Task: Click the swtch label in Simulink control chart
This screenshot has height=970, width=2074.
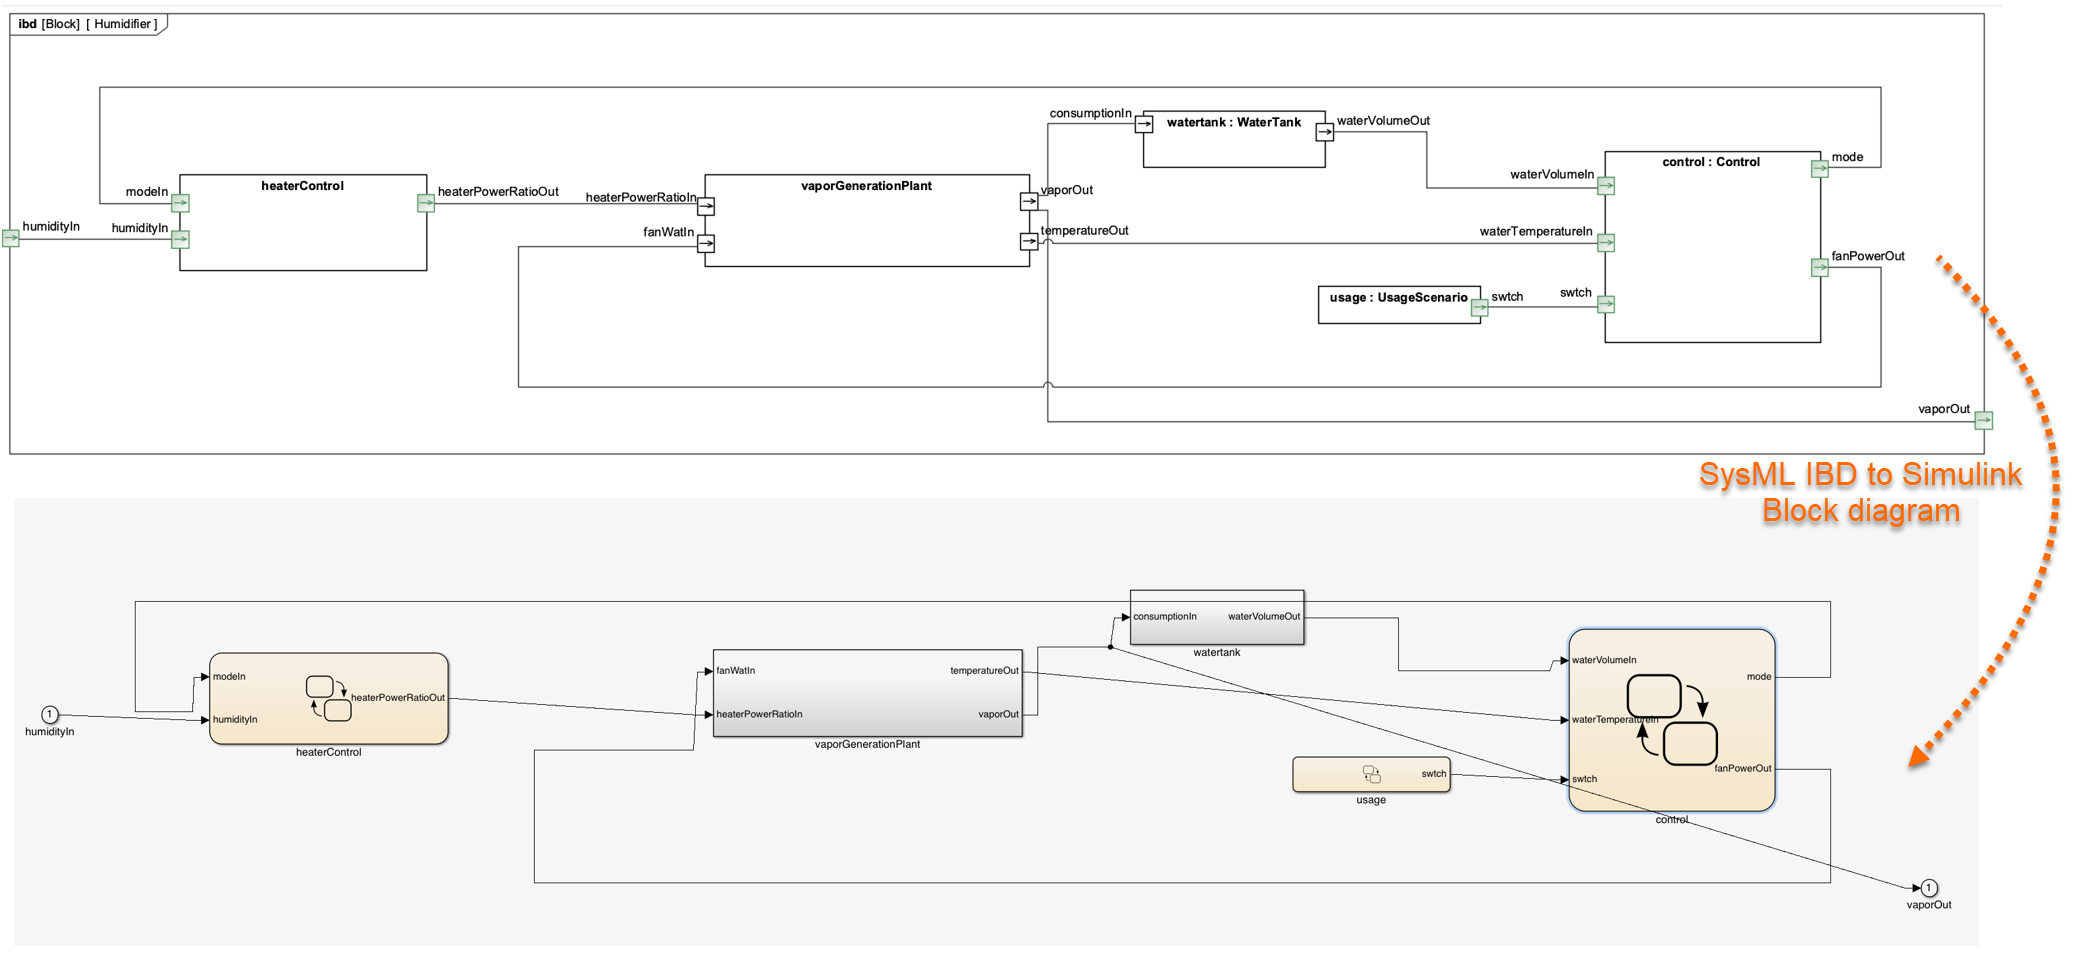Action: click(x=1584, y=779)
